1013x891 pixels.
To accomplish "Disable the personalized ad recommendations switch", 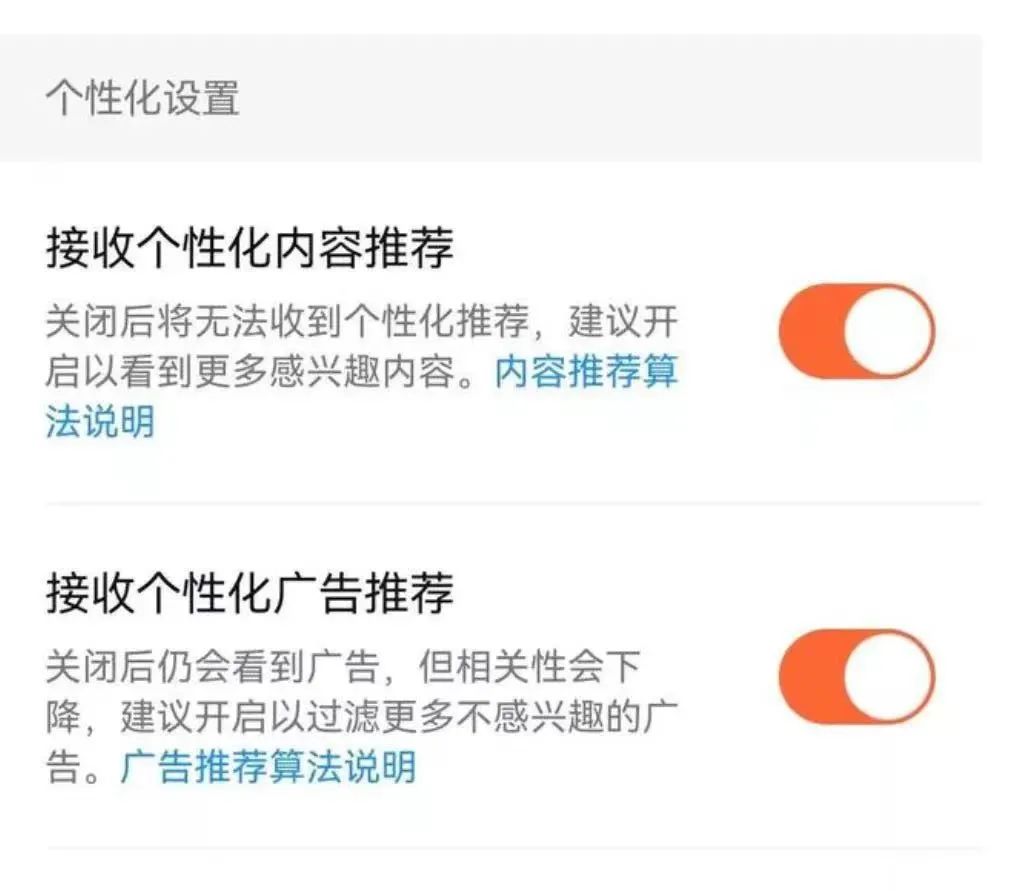I will pos(856,676).
